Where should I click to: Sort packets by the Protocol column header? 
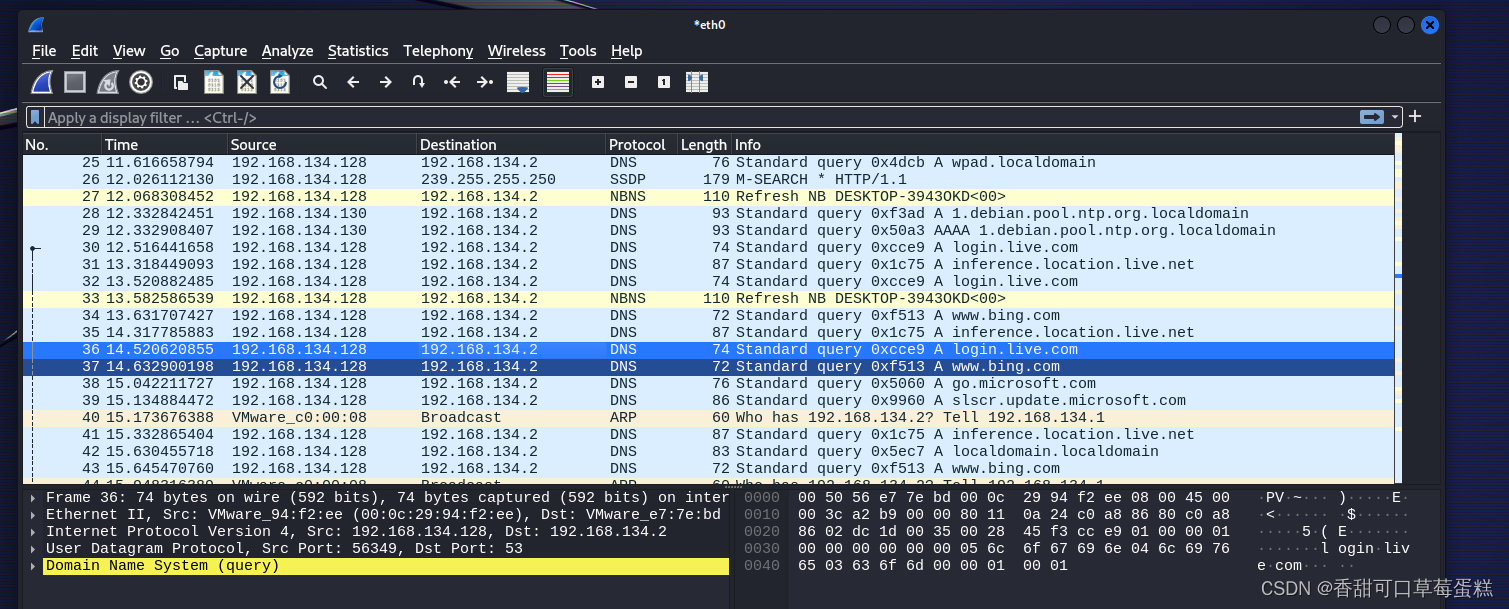coord(637,145)
